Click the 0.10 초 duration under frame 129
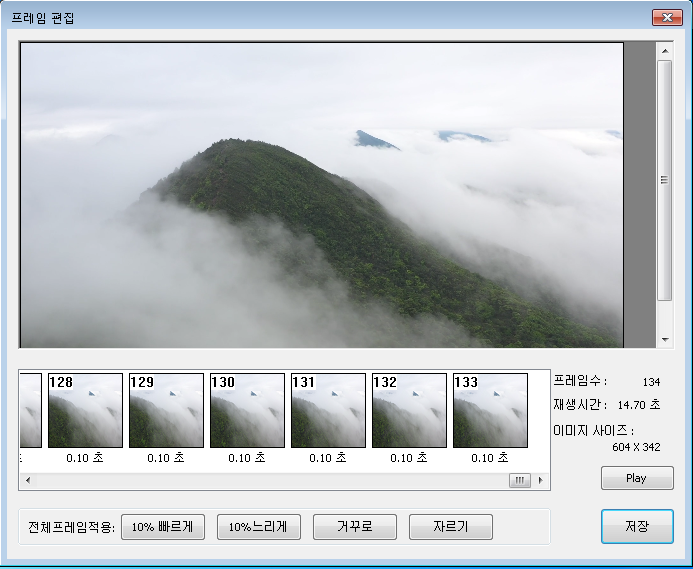 pyautogui.click(x=166, y=458)
